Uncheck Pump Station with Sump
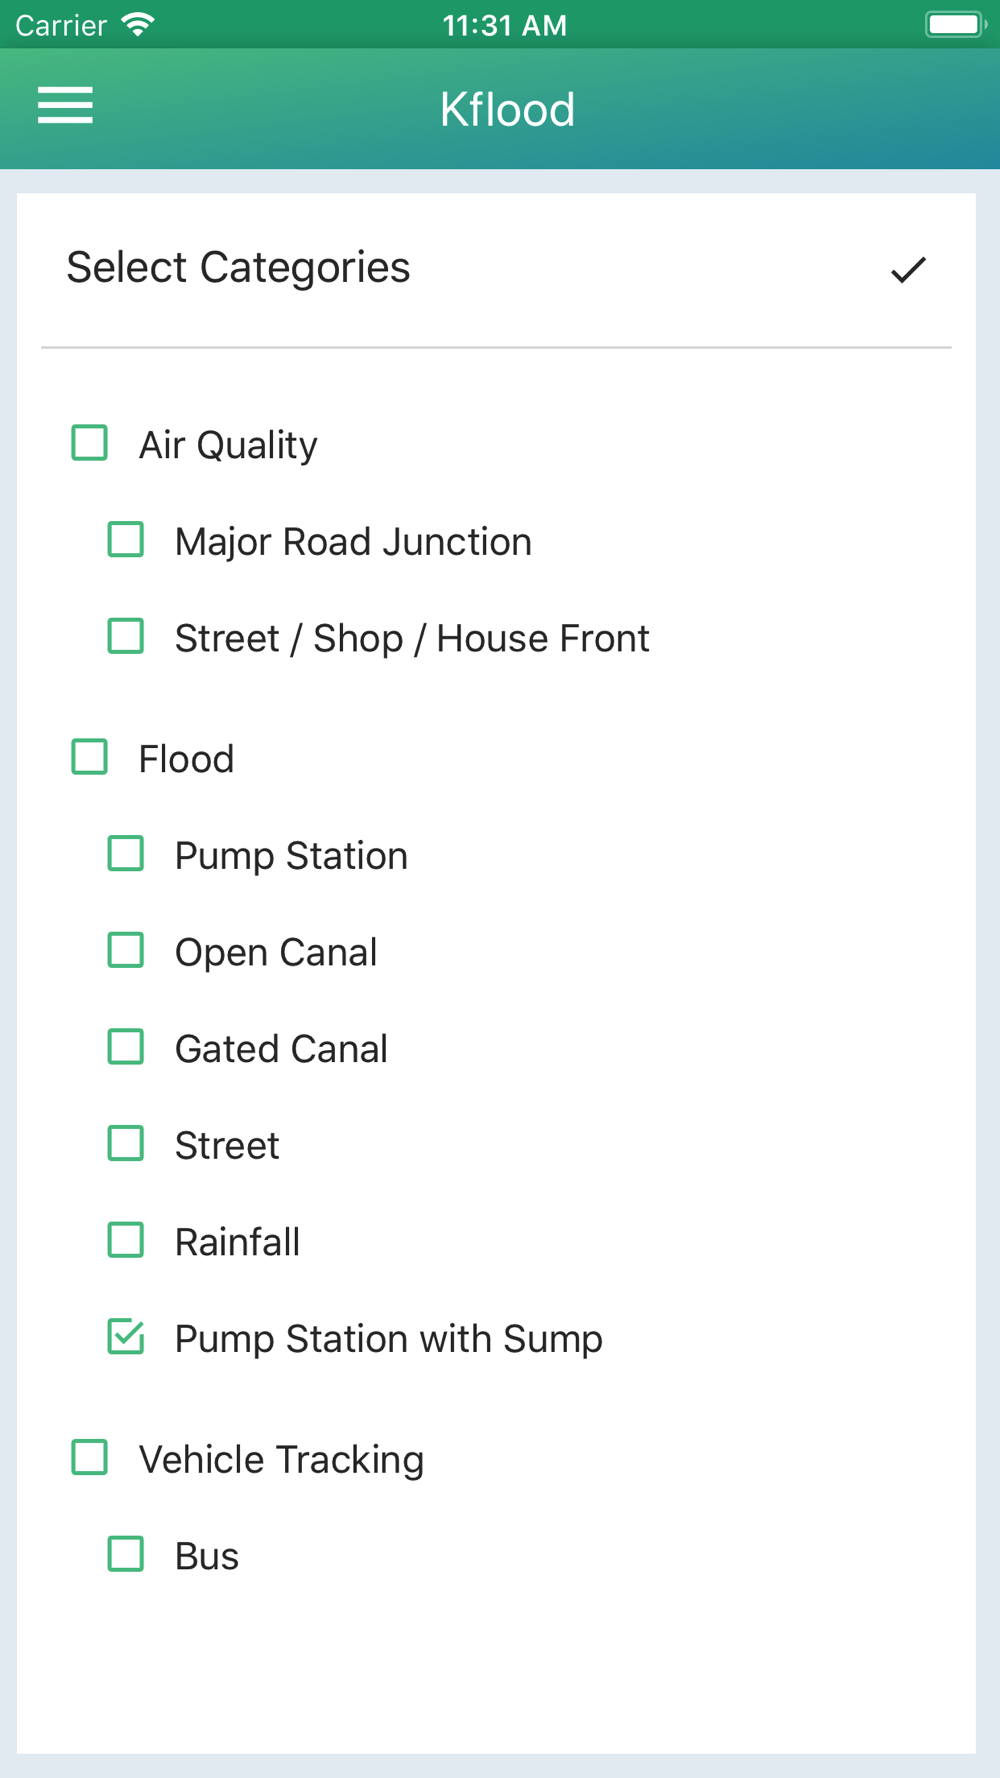 (x=126, y=1337)
